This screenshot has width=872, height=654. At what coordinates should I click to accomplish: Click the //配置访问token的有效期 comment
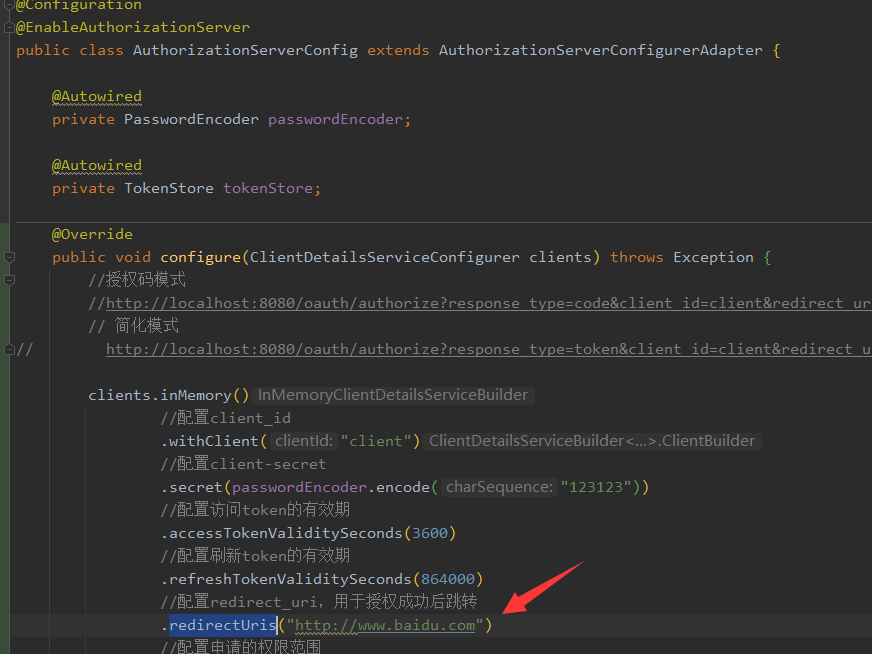point(255,510)
